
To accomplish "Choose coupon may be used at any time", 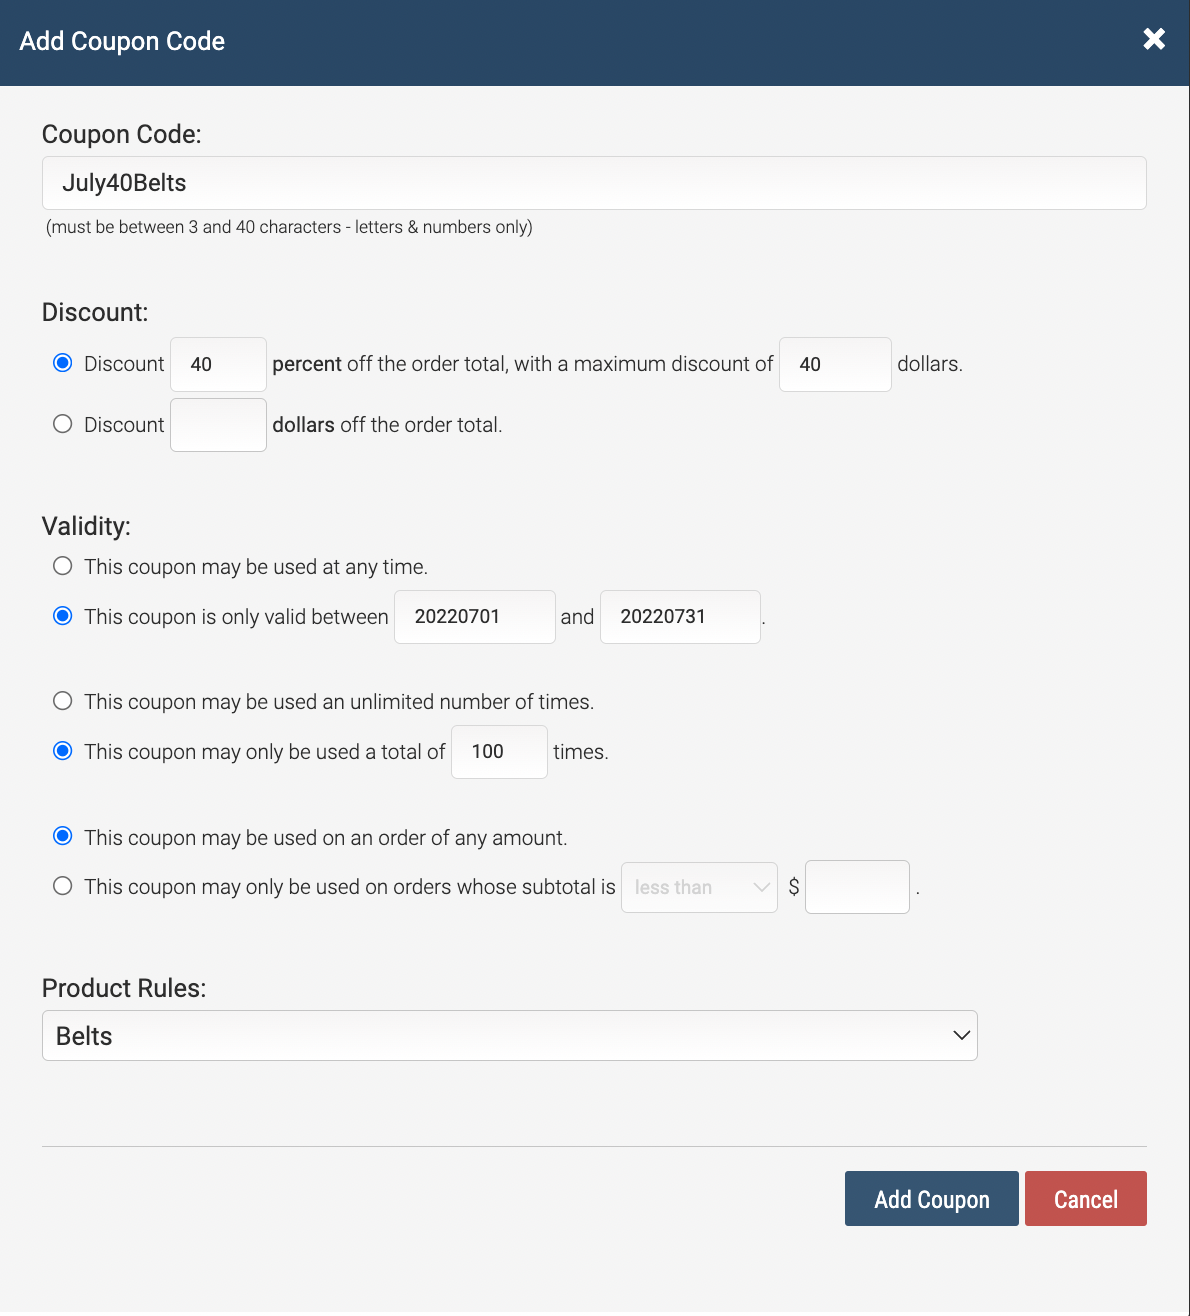I will 62,566.
